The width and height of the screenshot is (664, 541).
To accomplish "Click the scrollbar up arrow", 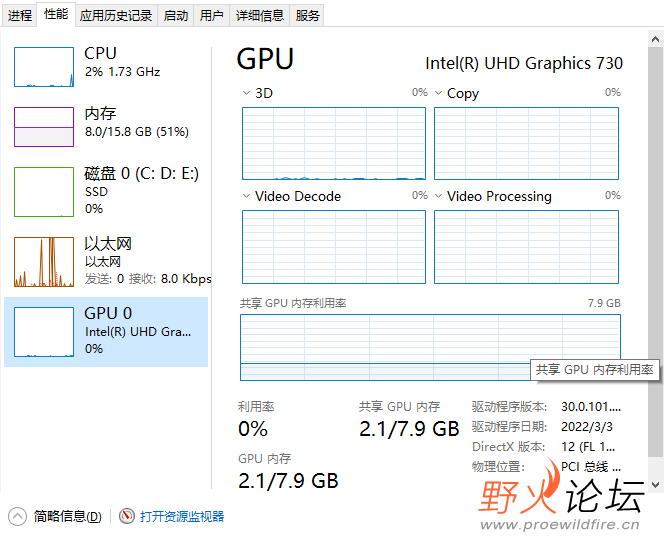I will 656,39.
